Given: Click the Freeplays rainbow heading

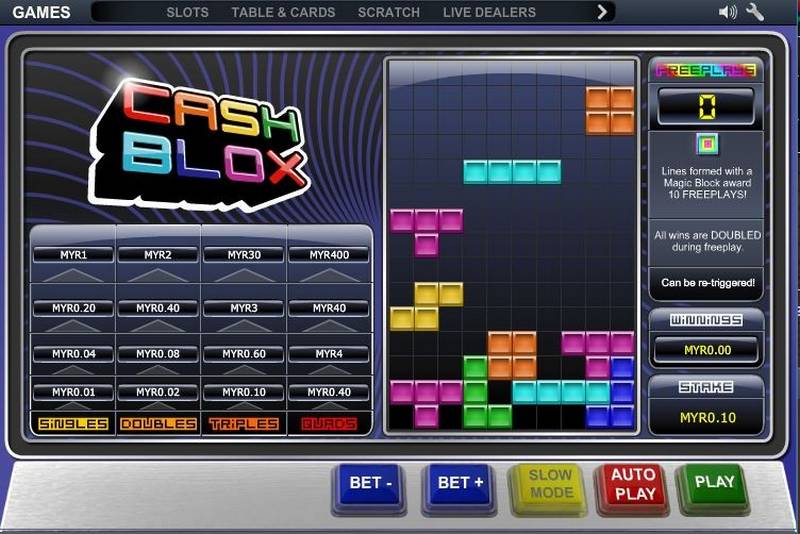Looking at the screenshot, I should [707, 70].
